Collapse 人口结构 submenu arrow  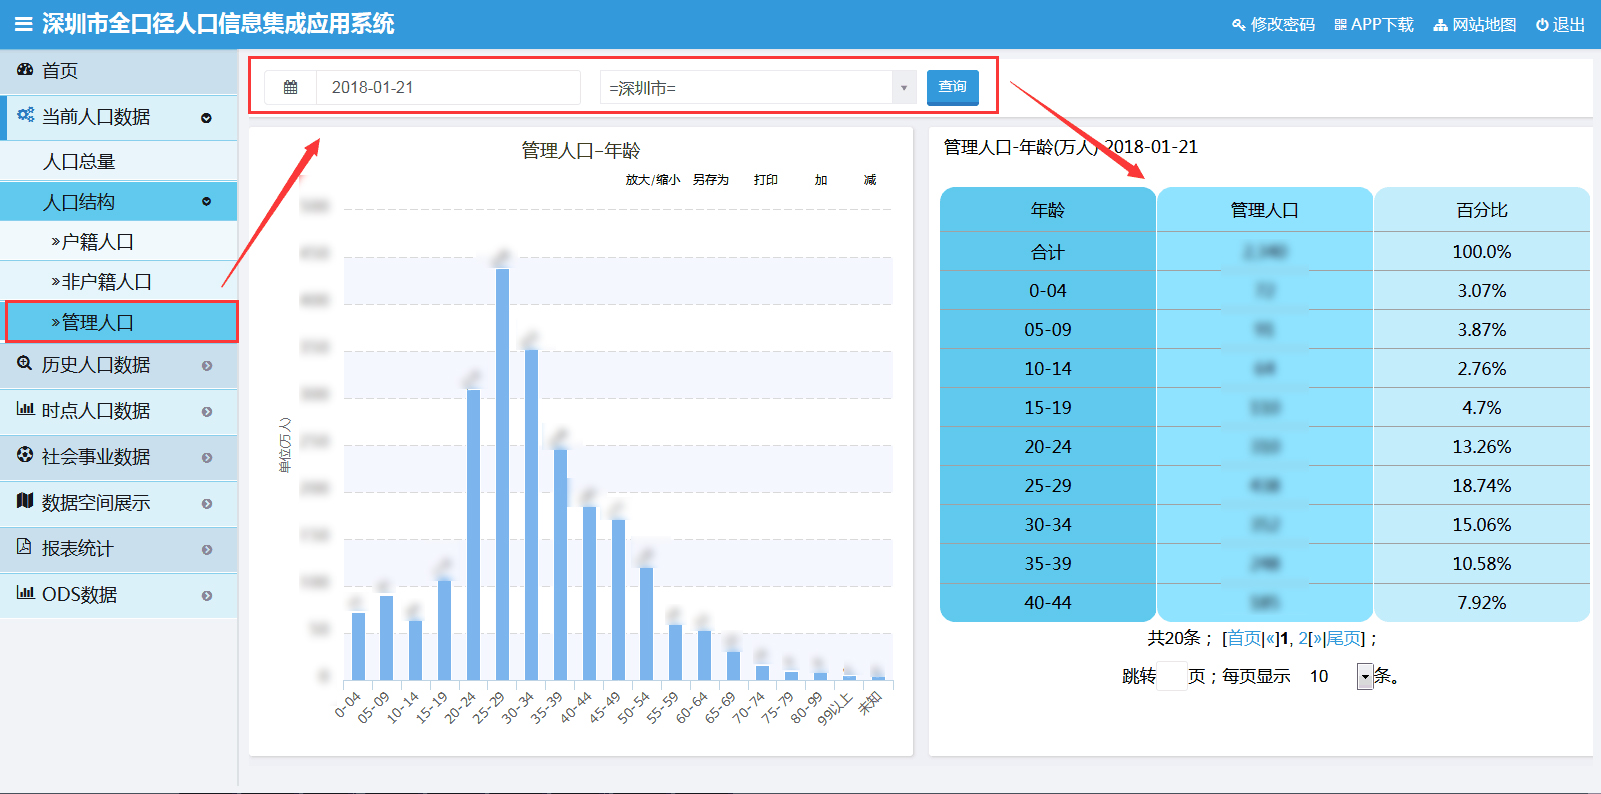coord(206,202)
